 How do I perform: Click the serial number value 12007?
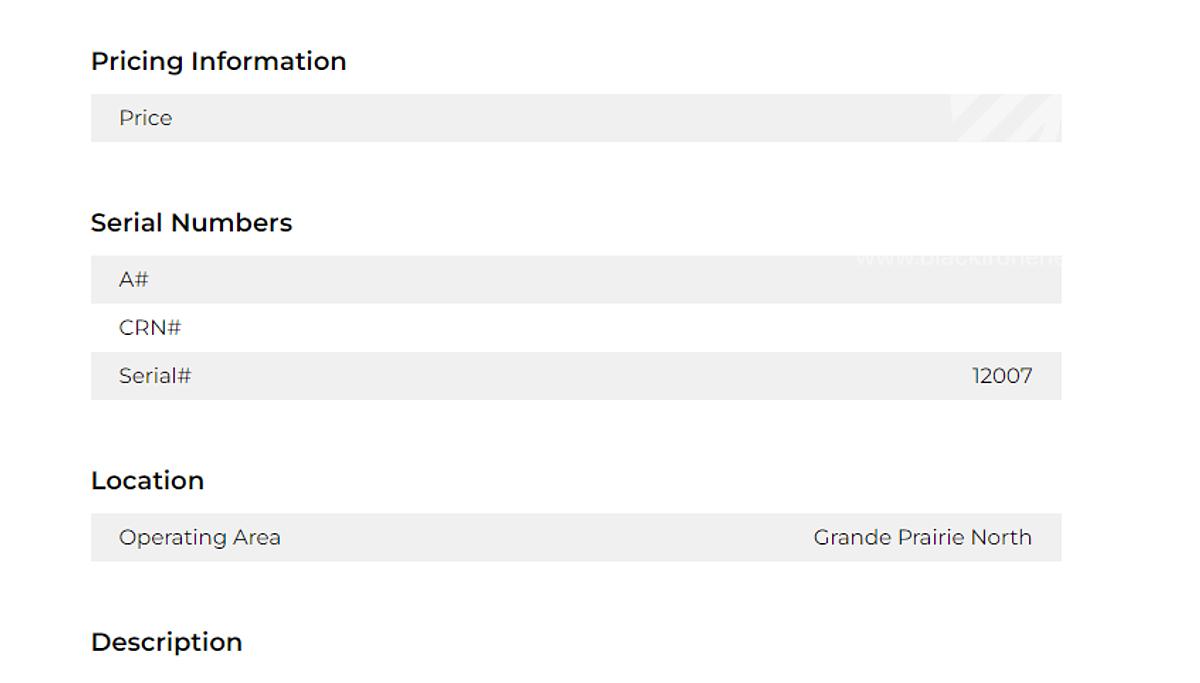coord(1002,376)
